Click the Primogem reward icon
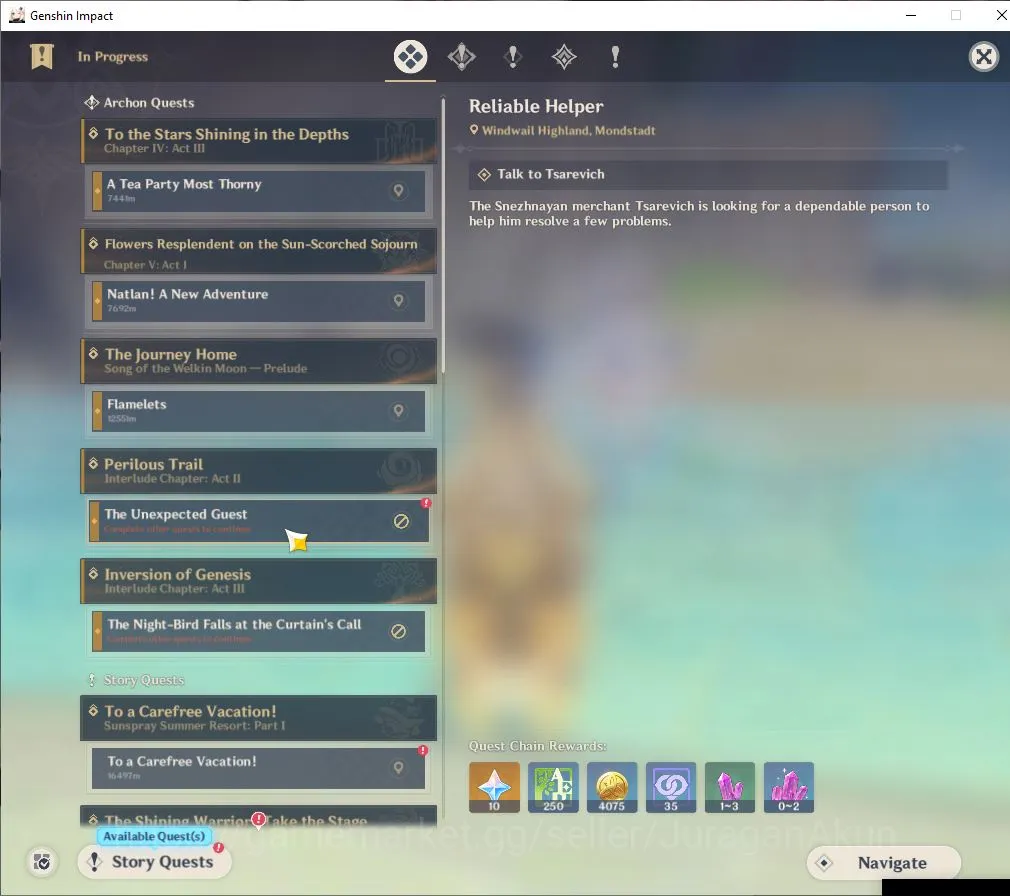This screenshot has height=896, width=1010. tap(494, 787)
